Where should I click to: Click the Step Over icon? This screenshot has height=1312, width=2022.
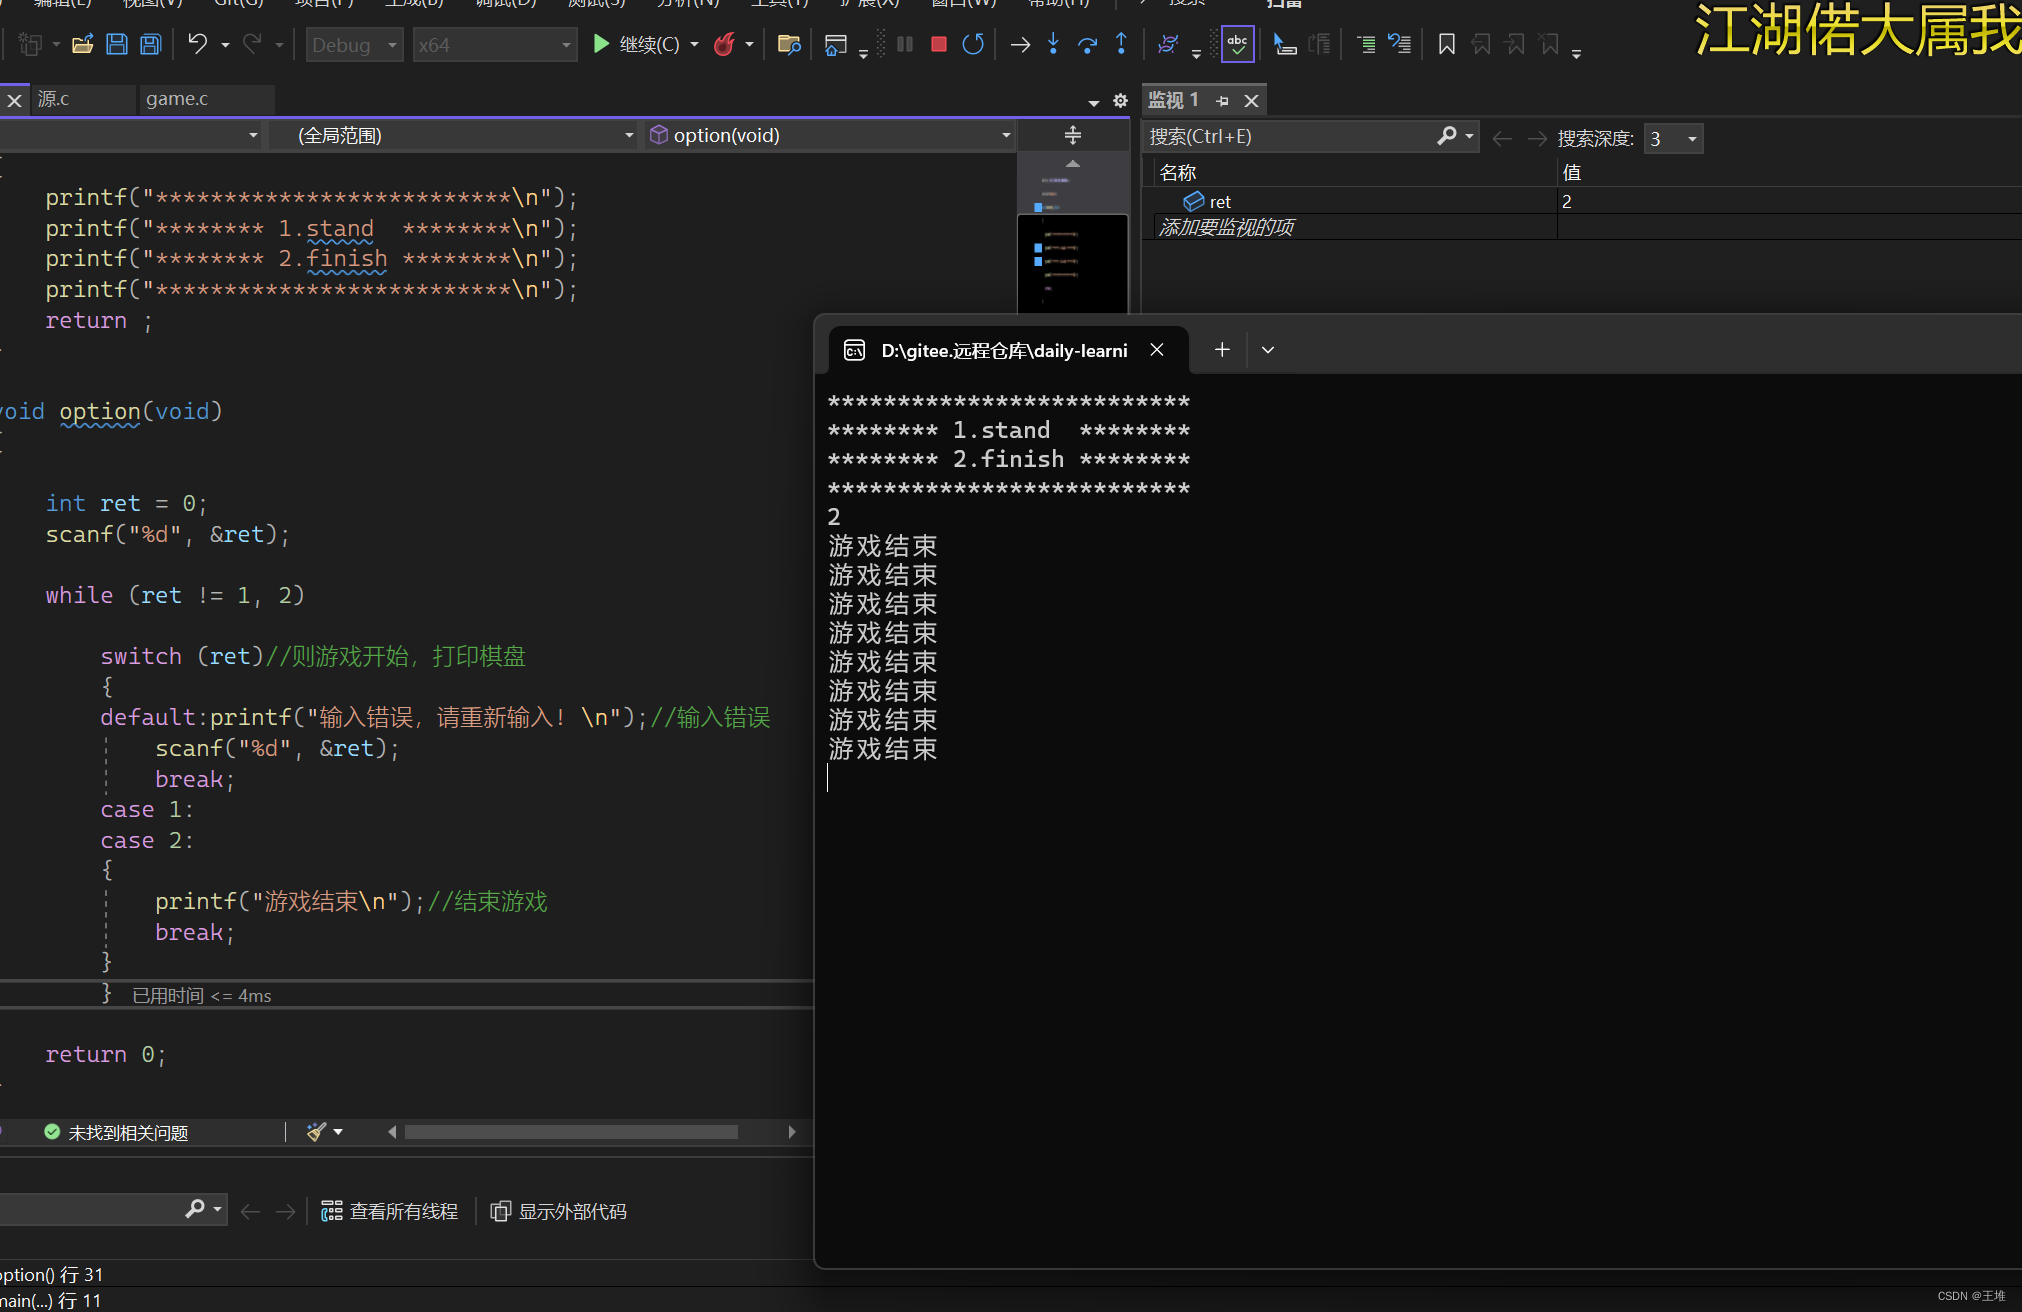[1087, 44]
